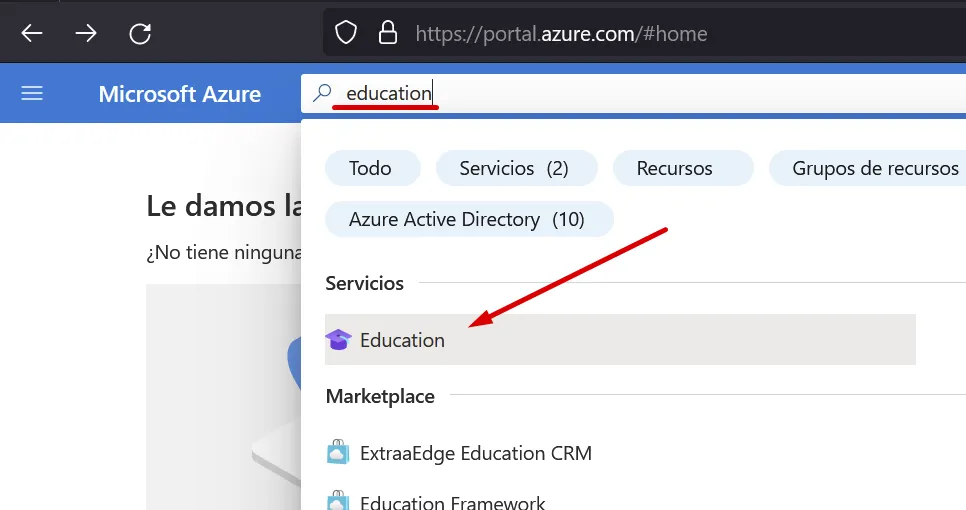Click the browser forward arrow
Image resolution: width=966 pixels, height=510 pixels.
point(86,34)
